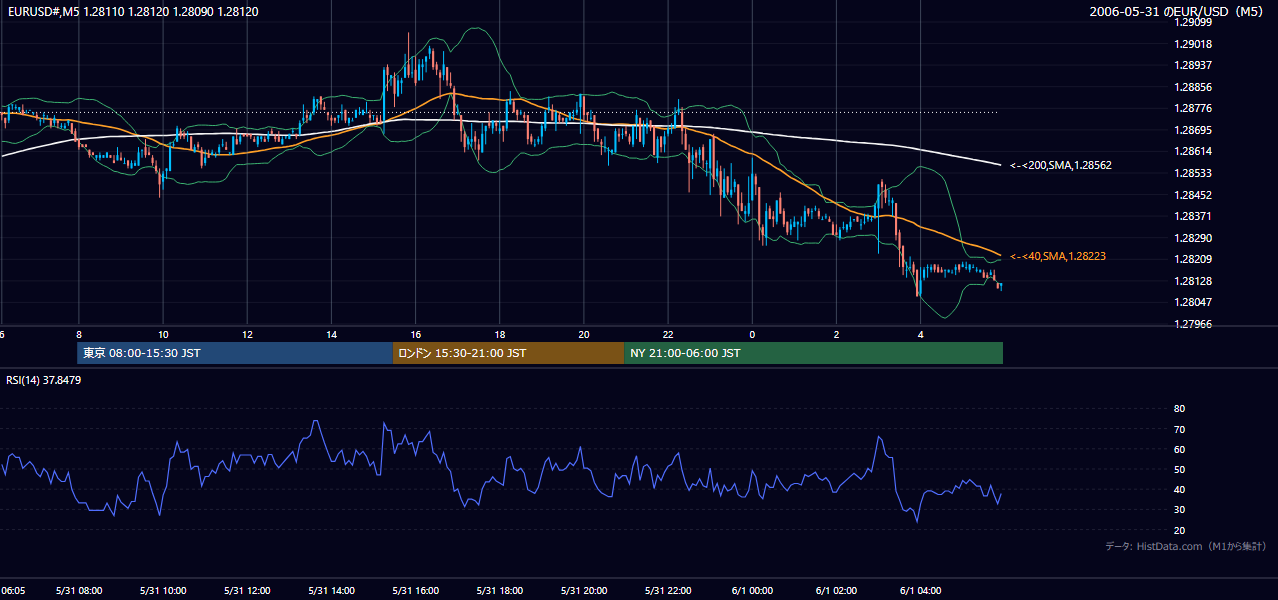Image resolution: width=1278 pixels, height=600 pixels.
Task: Click the price axis value 1.28937
Action: click(x=1192, y=66)
